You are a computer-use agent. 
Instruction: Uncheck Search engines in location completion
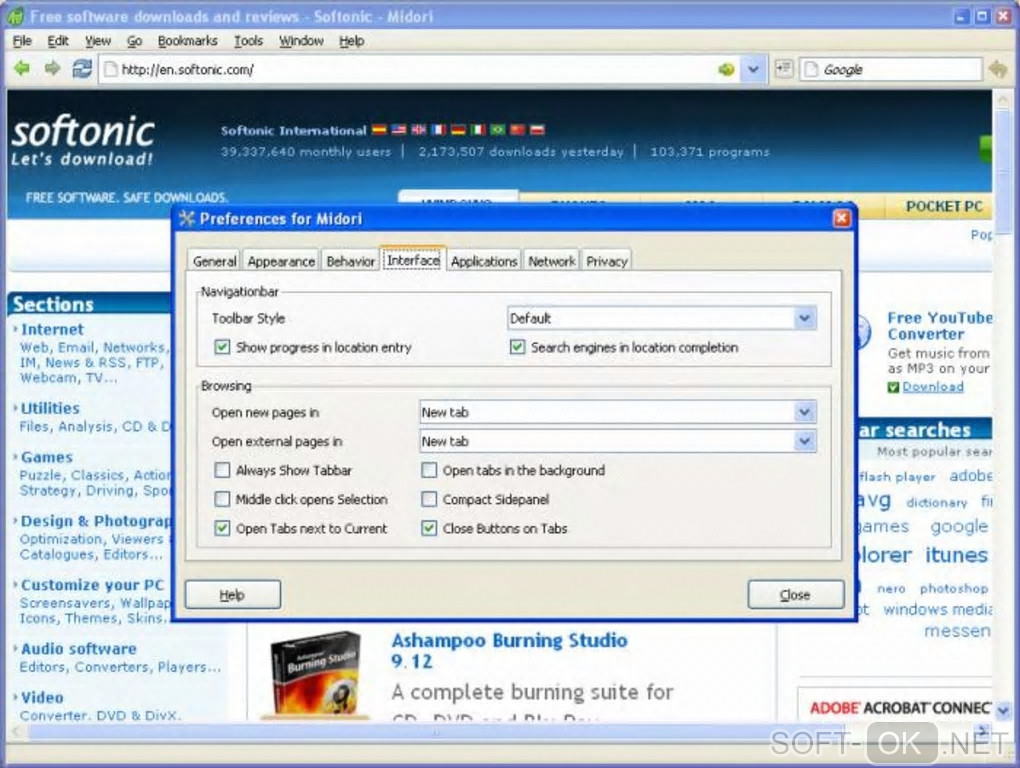[x=517, y=347]
